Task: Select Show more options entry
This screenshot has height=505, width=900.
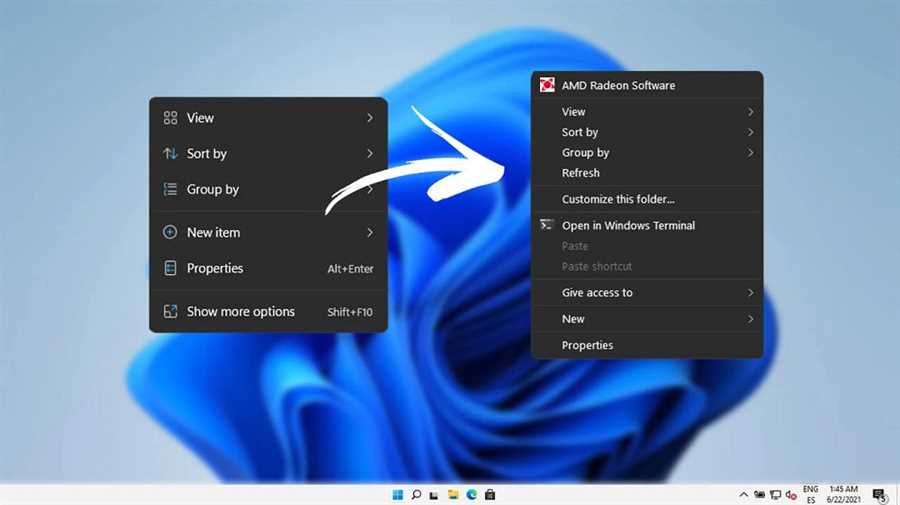Action: (x=240, y=312)
